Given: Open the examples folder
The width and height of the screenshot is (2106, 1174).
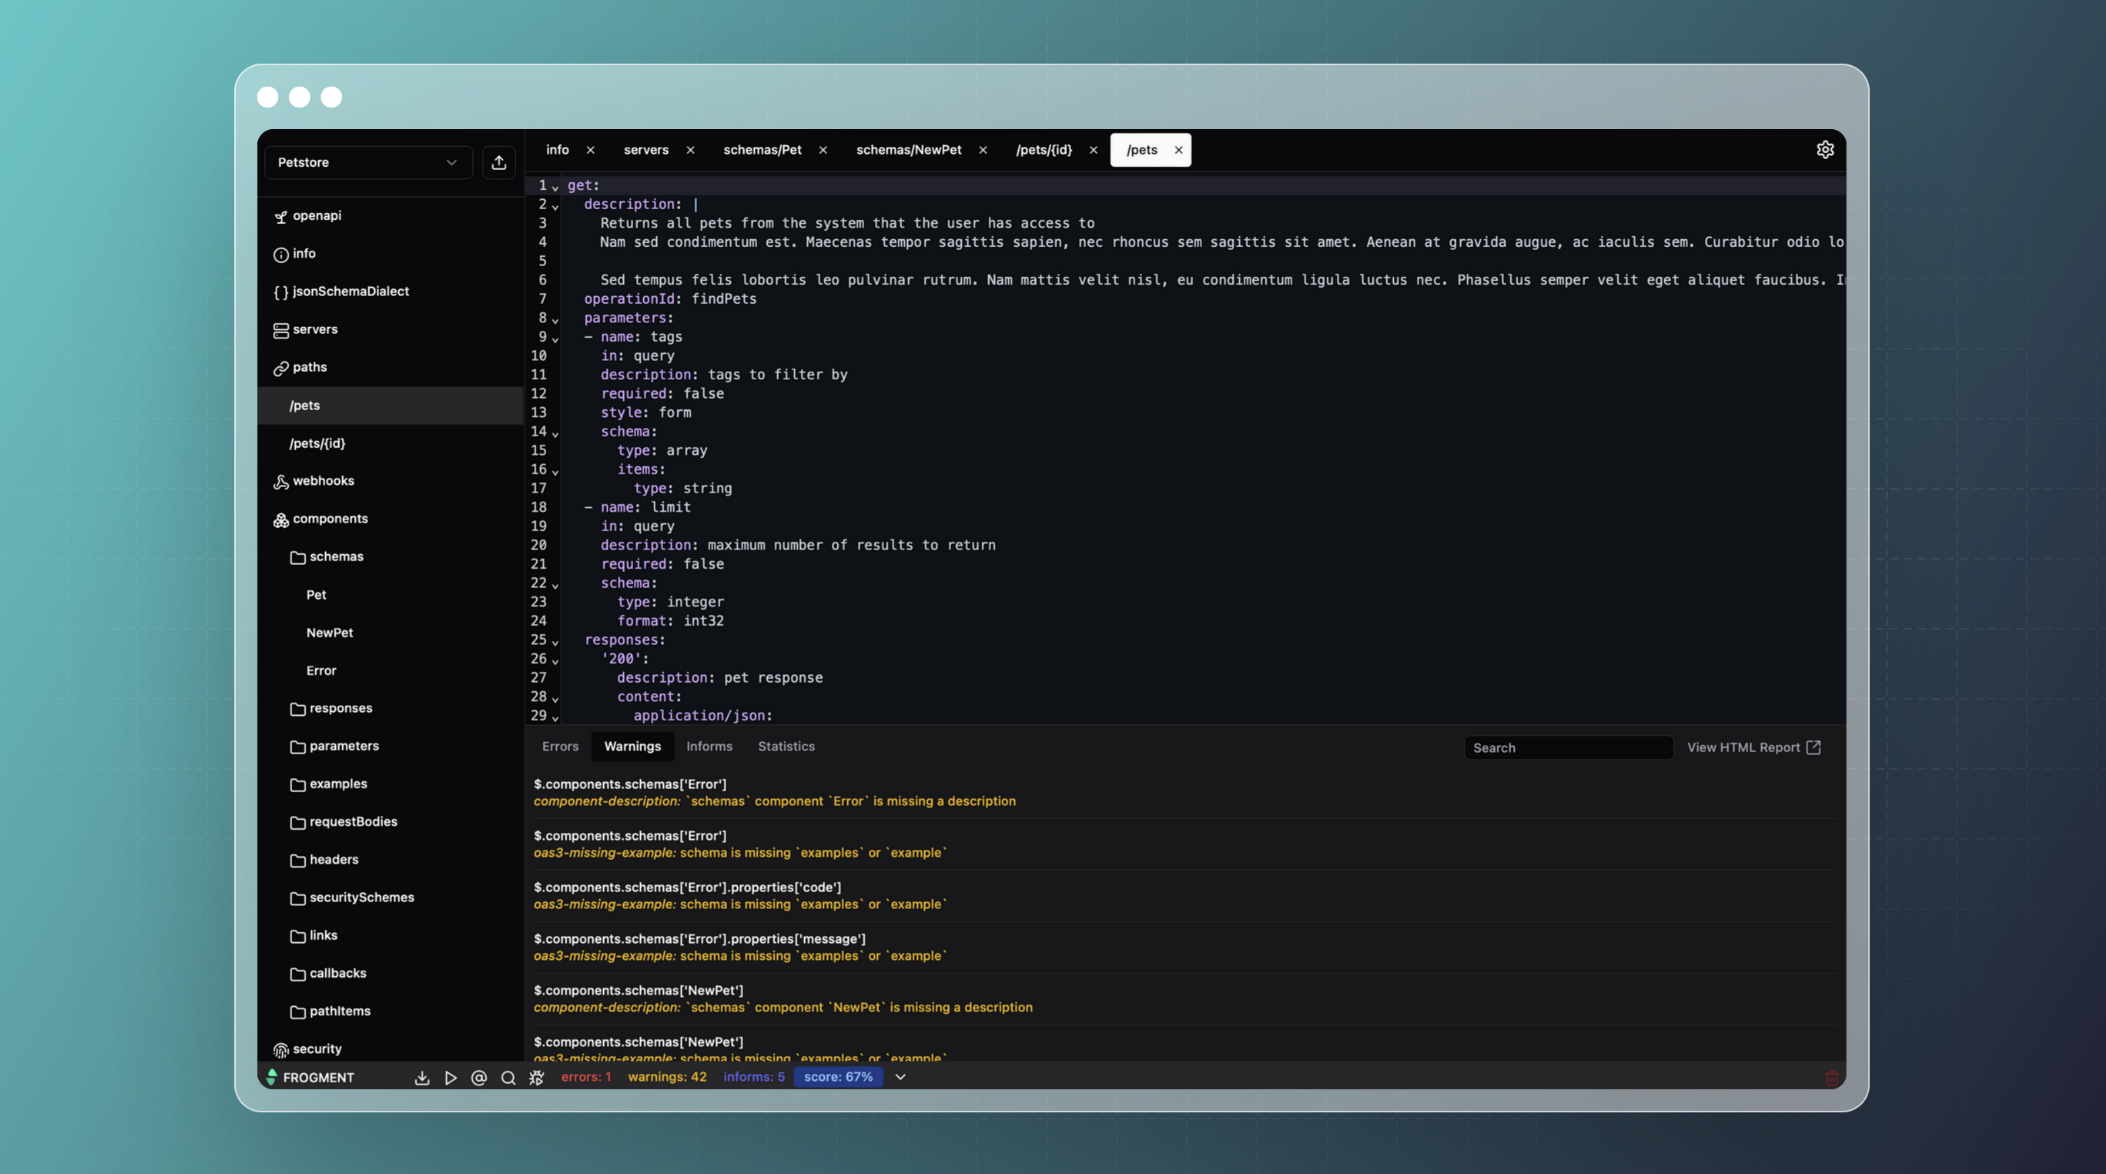Looking at the screenshot, I should (x=390, y=784).
